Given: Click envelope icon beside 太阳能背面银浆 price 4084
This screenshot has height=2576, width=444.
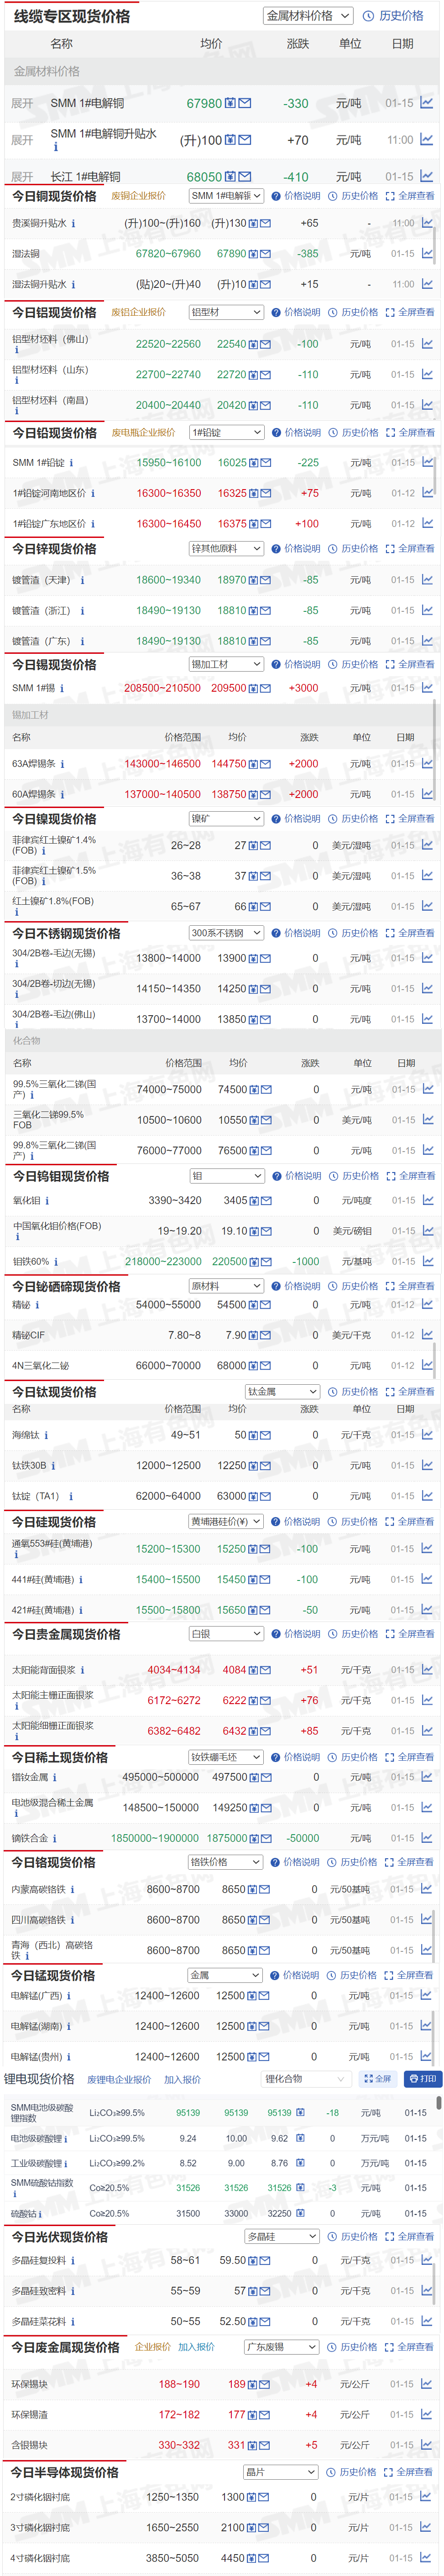Looking at the screenshot, I should 265,1670.
